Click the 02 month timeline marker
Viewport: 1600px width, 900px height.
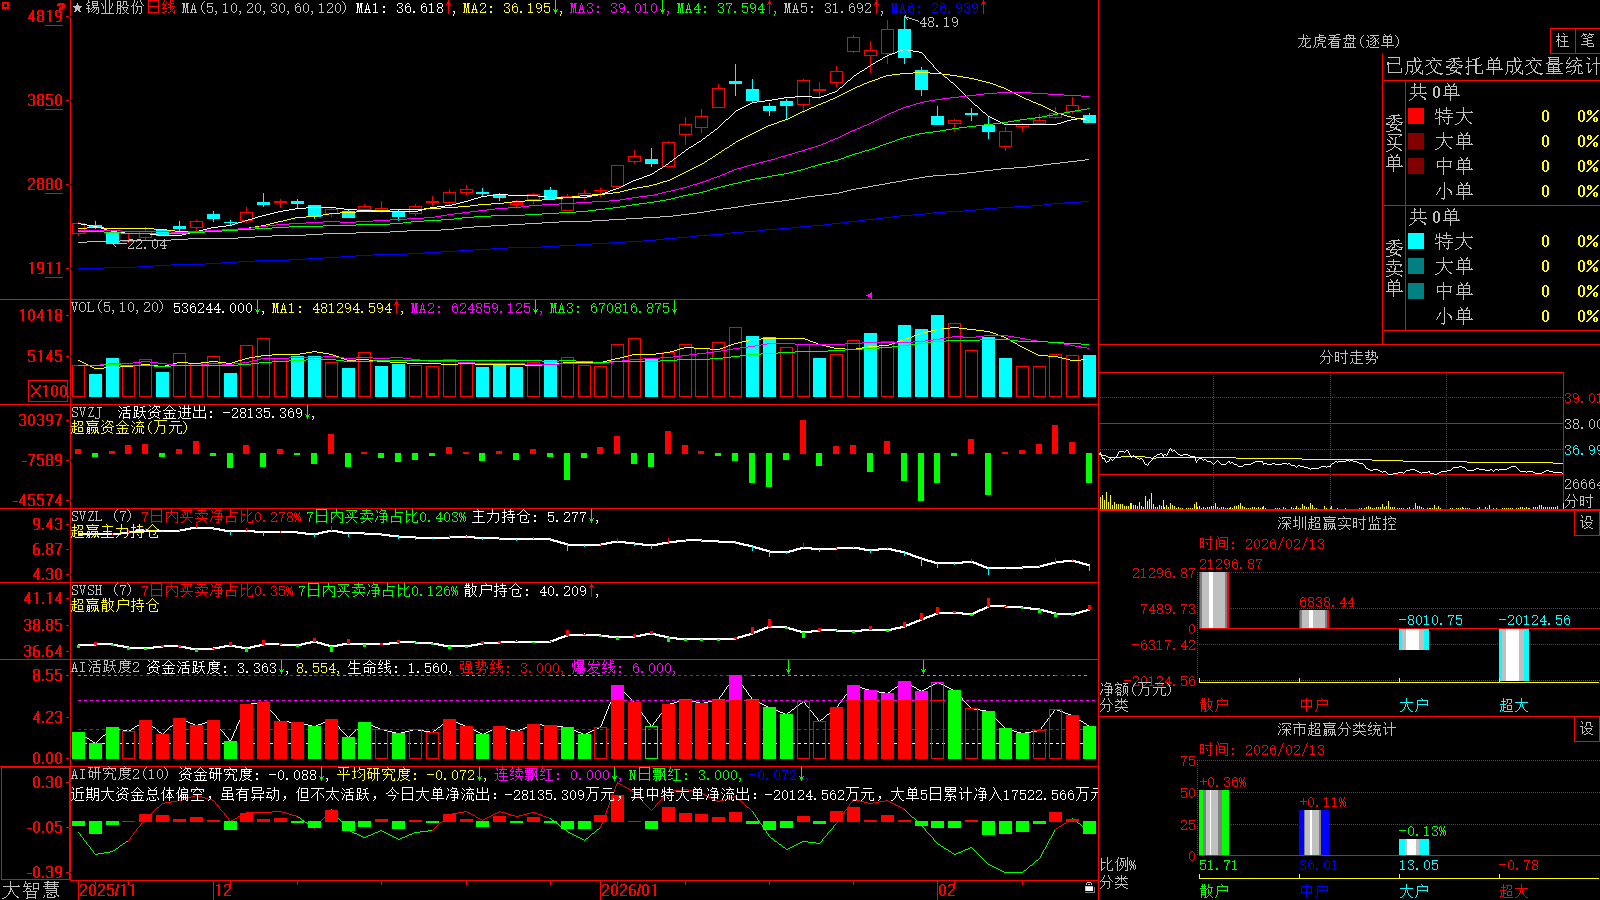947,890
